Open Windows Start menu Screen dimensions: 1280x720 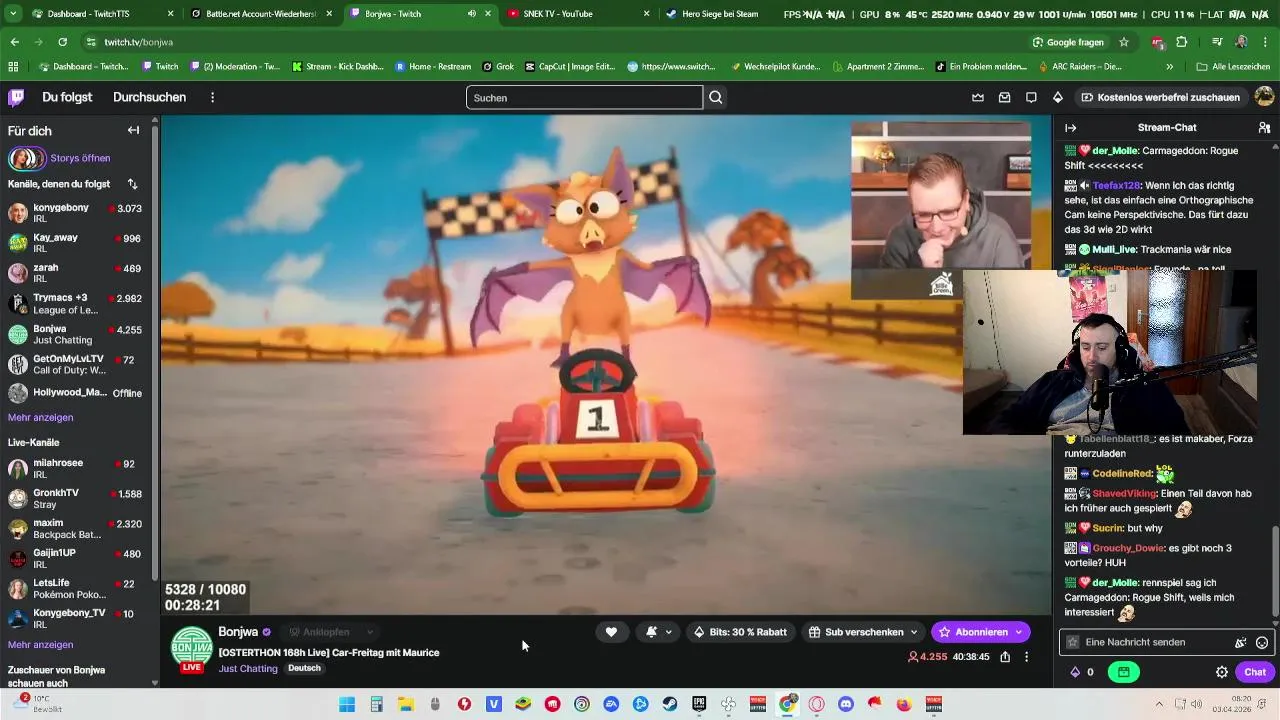(347, 704)
